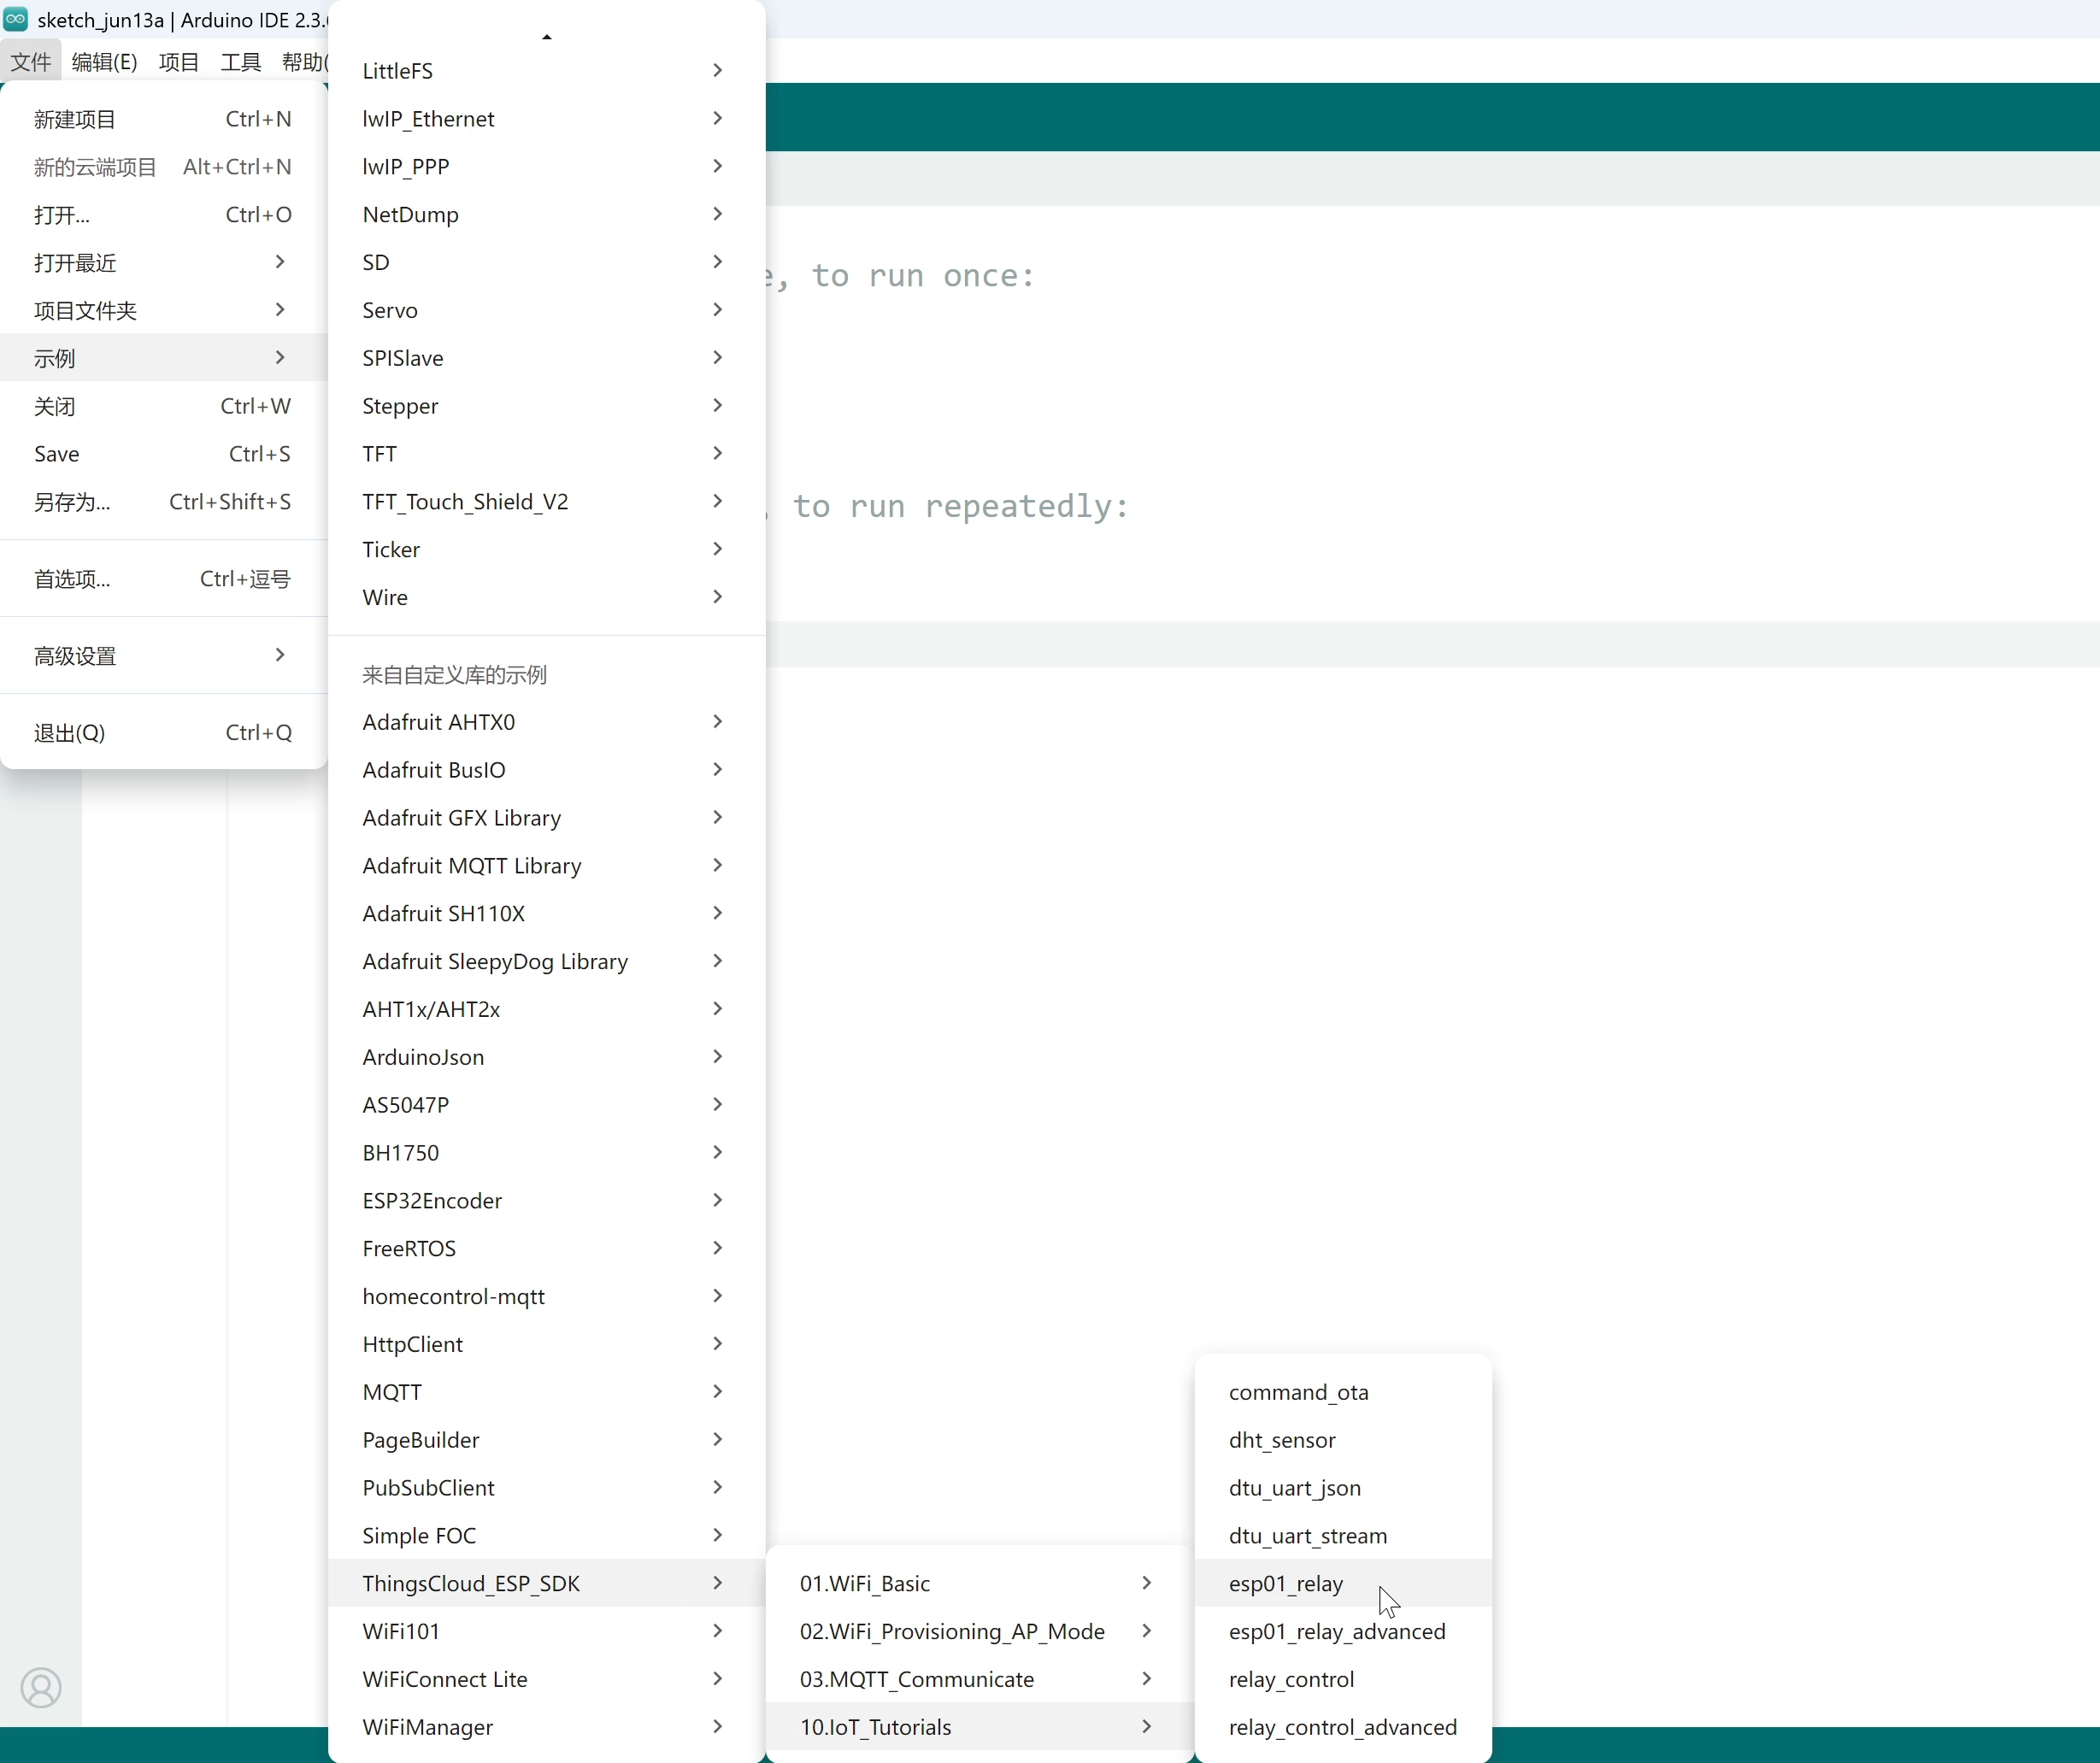Viewport: 2100px width, 1763px height.
Task: Expand LittleFS examples
Action: (547, 71)
